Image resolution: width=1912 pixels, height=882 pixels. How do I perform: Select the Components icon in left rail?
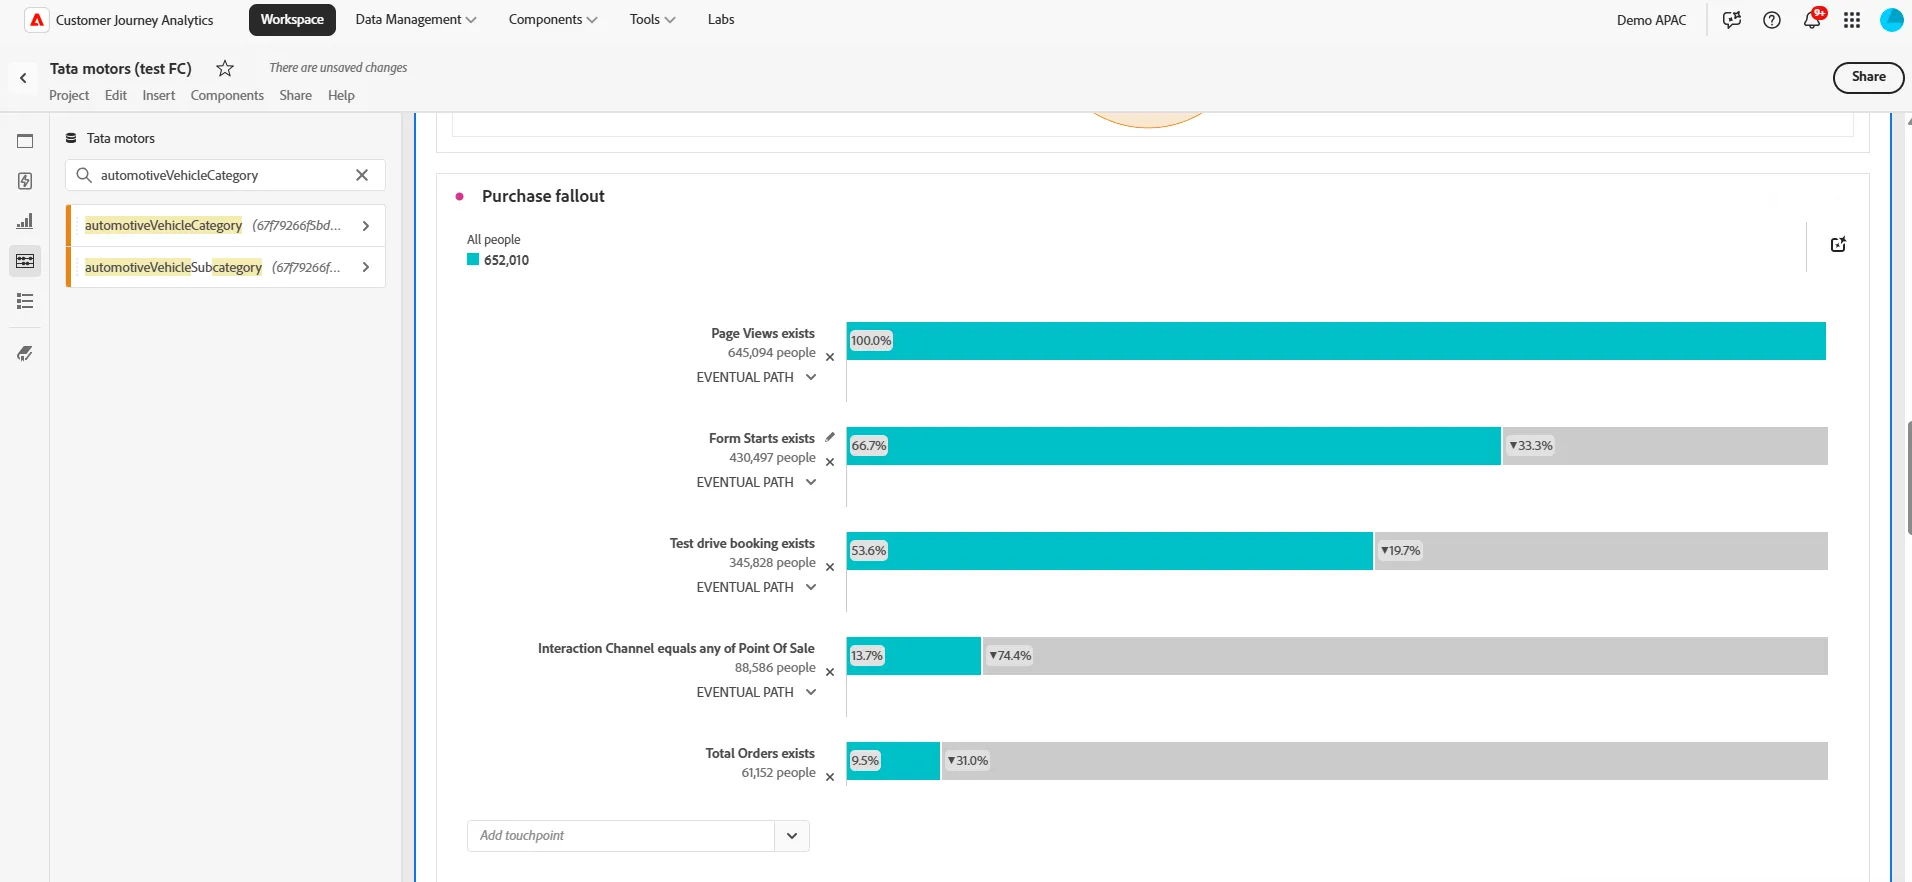point(25,261)
